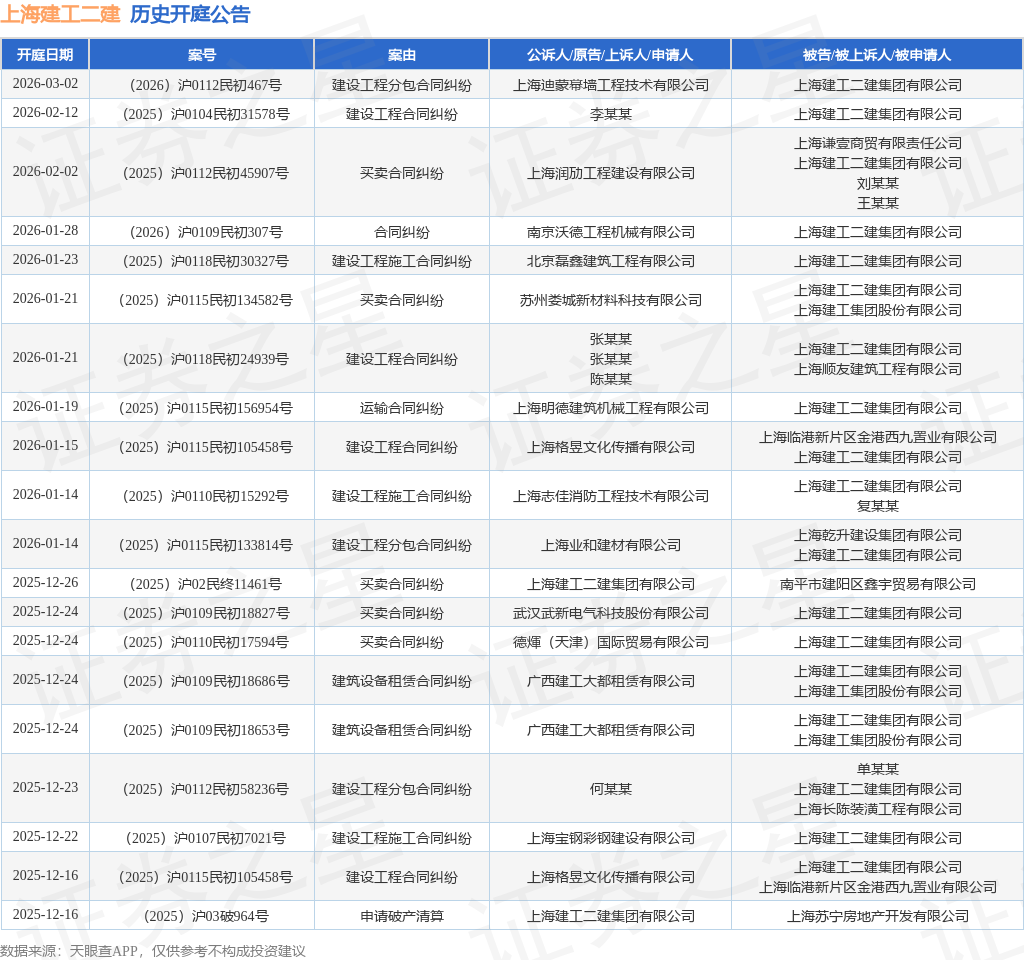Click defendant 上海顺友建筑工程有限公司
This screenshot has height=960, width=1024.
(x=878, y=369)
